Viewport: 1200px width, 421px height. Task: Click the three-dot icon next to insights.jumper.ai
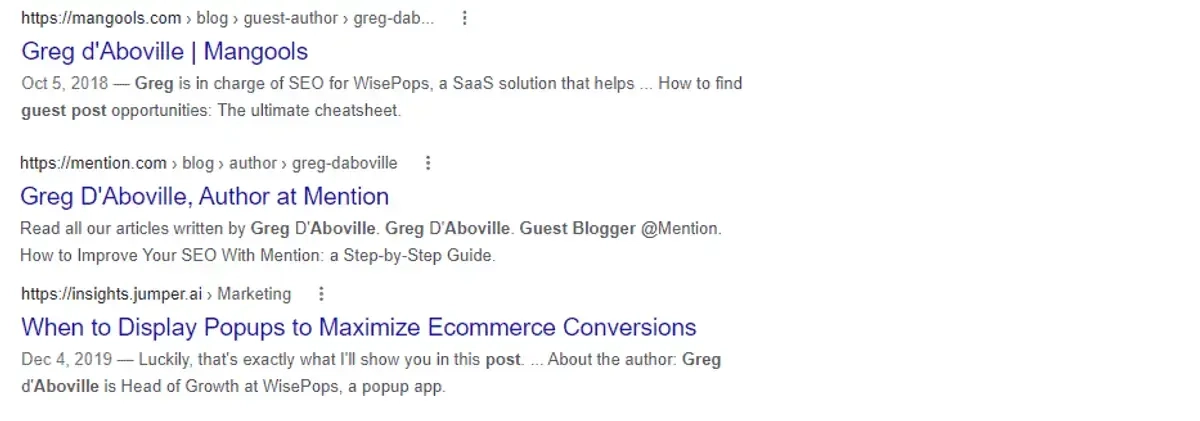[x=321, y=294]
